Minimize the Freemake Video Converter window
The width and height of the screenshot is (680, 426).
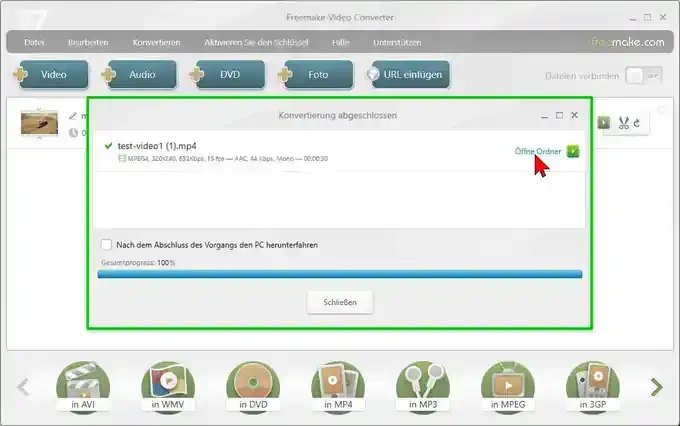(x=633, y=18)
